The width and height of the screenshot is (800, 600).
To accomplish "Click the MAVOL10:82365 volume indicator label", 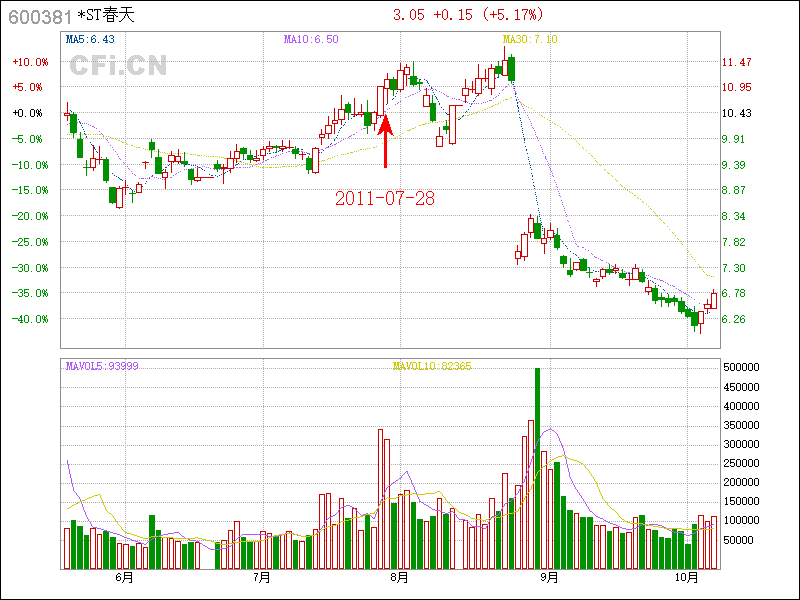I will point(432,366).
